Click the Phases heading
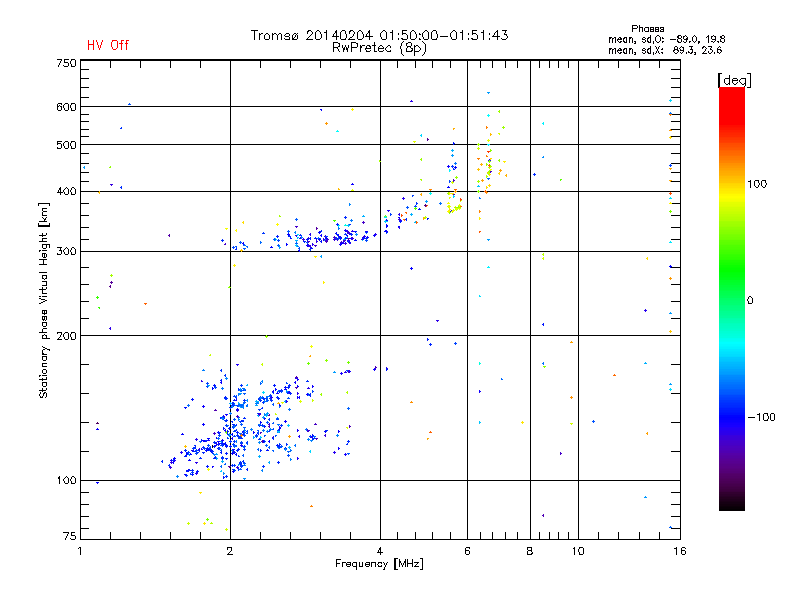800x600 pixels. click(647, 29)
